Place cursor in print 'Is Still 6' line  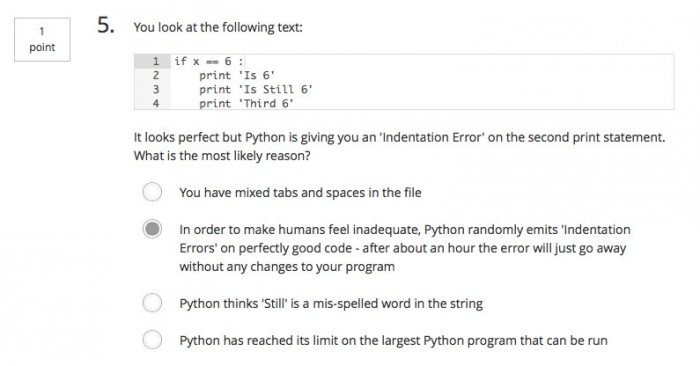256,89
